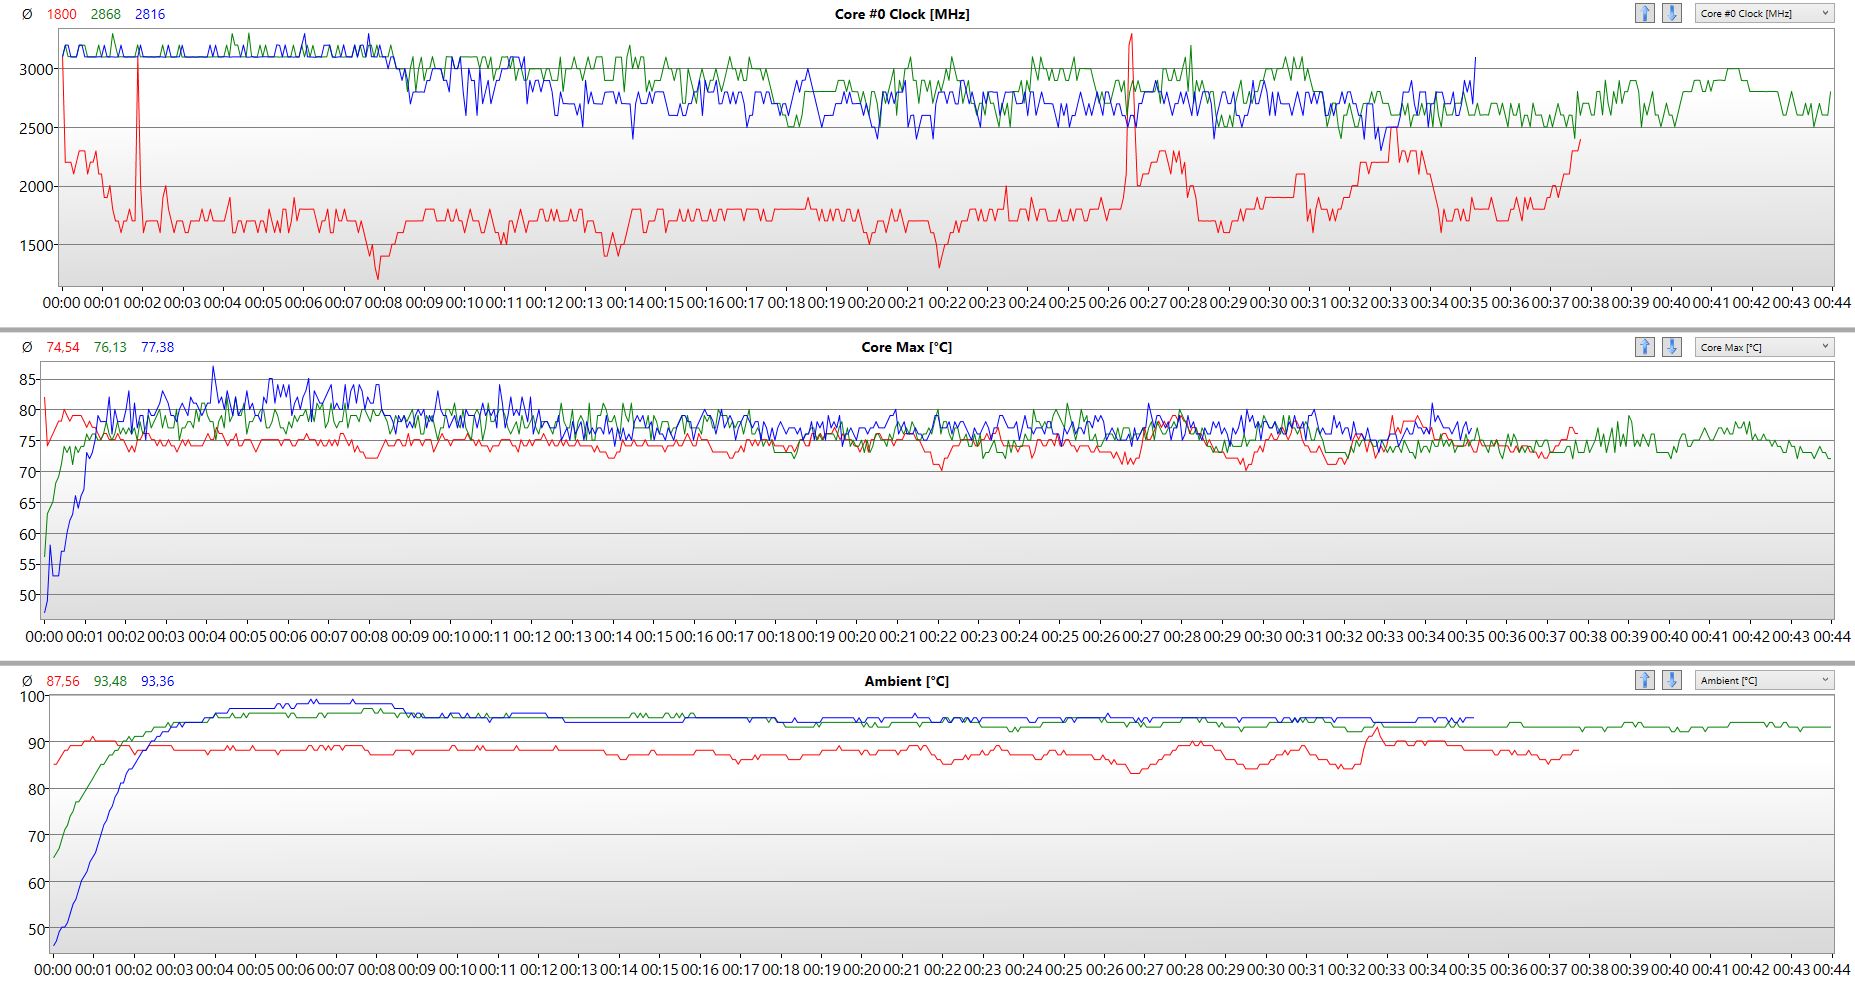Move the Core #0 Clock chart up
The height and width of the screenshot is (993, 1855).
pos(1645,14)
